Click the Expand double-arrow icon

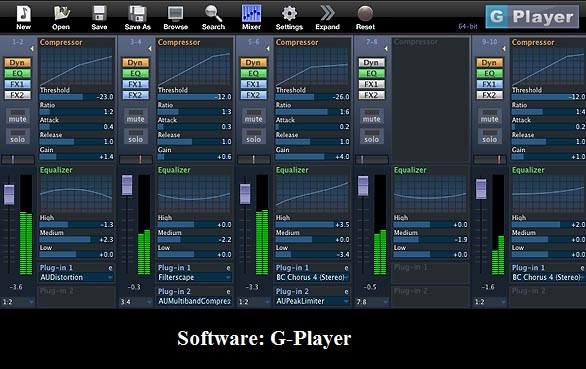[x=327, y=13]
